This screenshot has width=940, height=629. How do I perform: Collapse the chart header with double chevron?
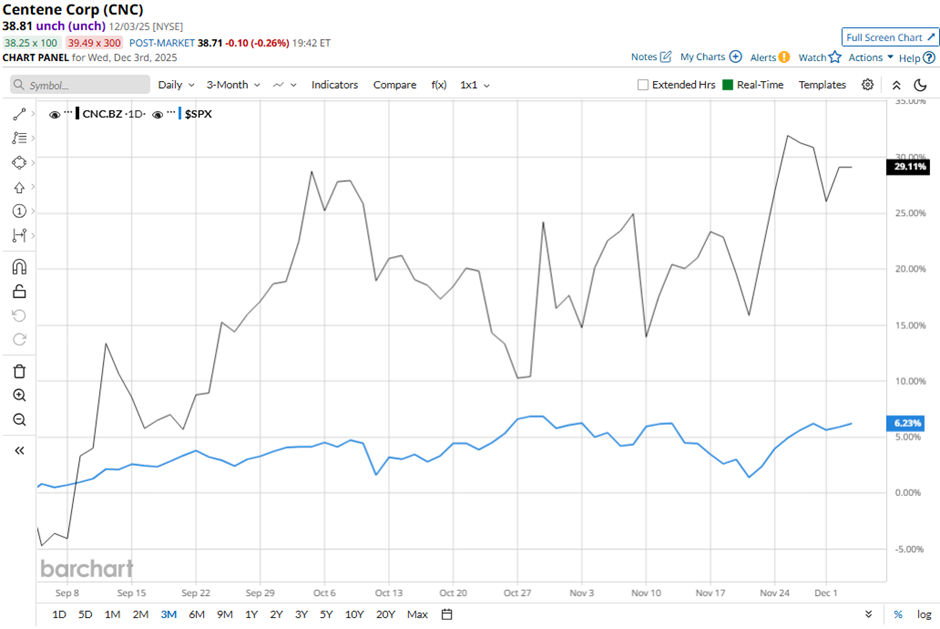coord(896,85)
